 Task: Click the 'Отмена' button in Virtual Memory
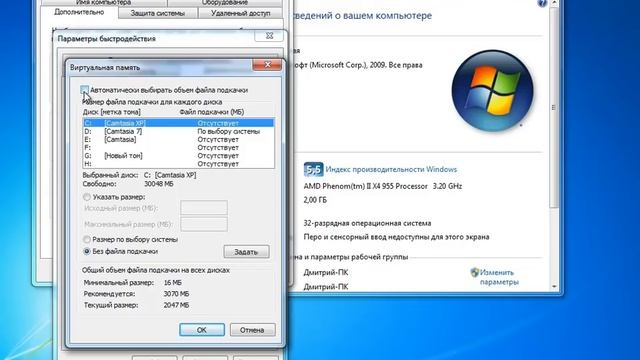252,330
